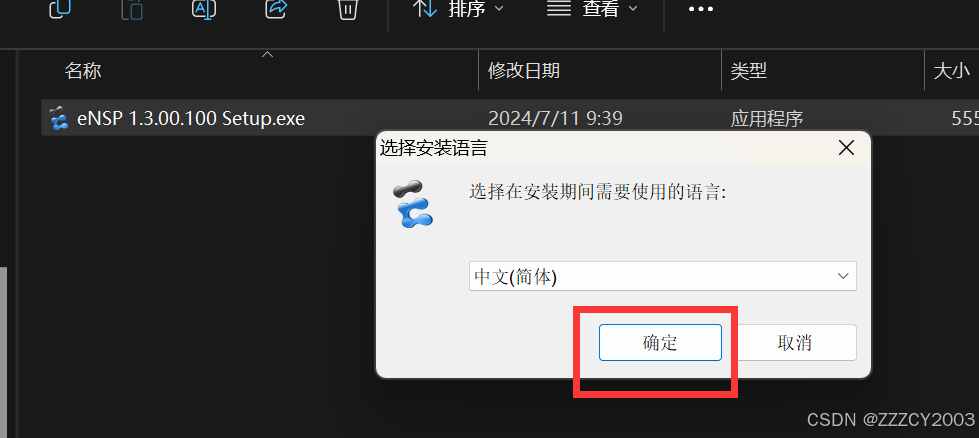Screen dimensions: 979x438
Task: Cancel installation with the 取消 button
Action: 794,343
